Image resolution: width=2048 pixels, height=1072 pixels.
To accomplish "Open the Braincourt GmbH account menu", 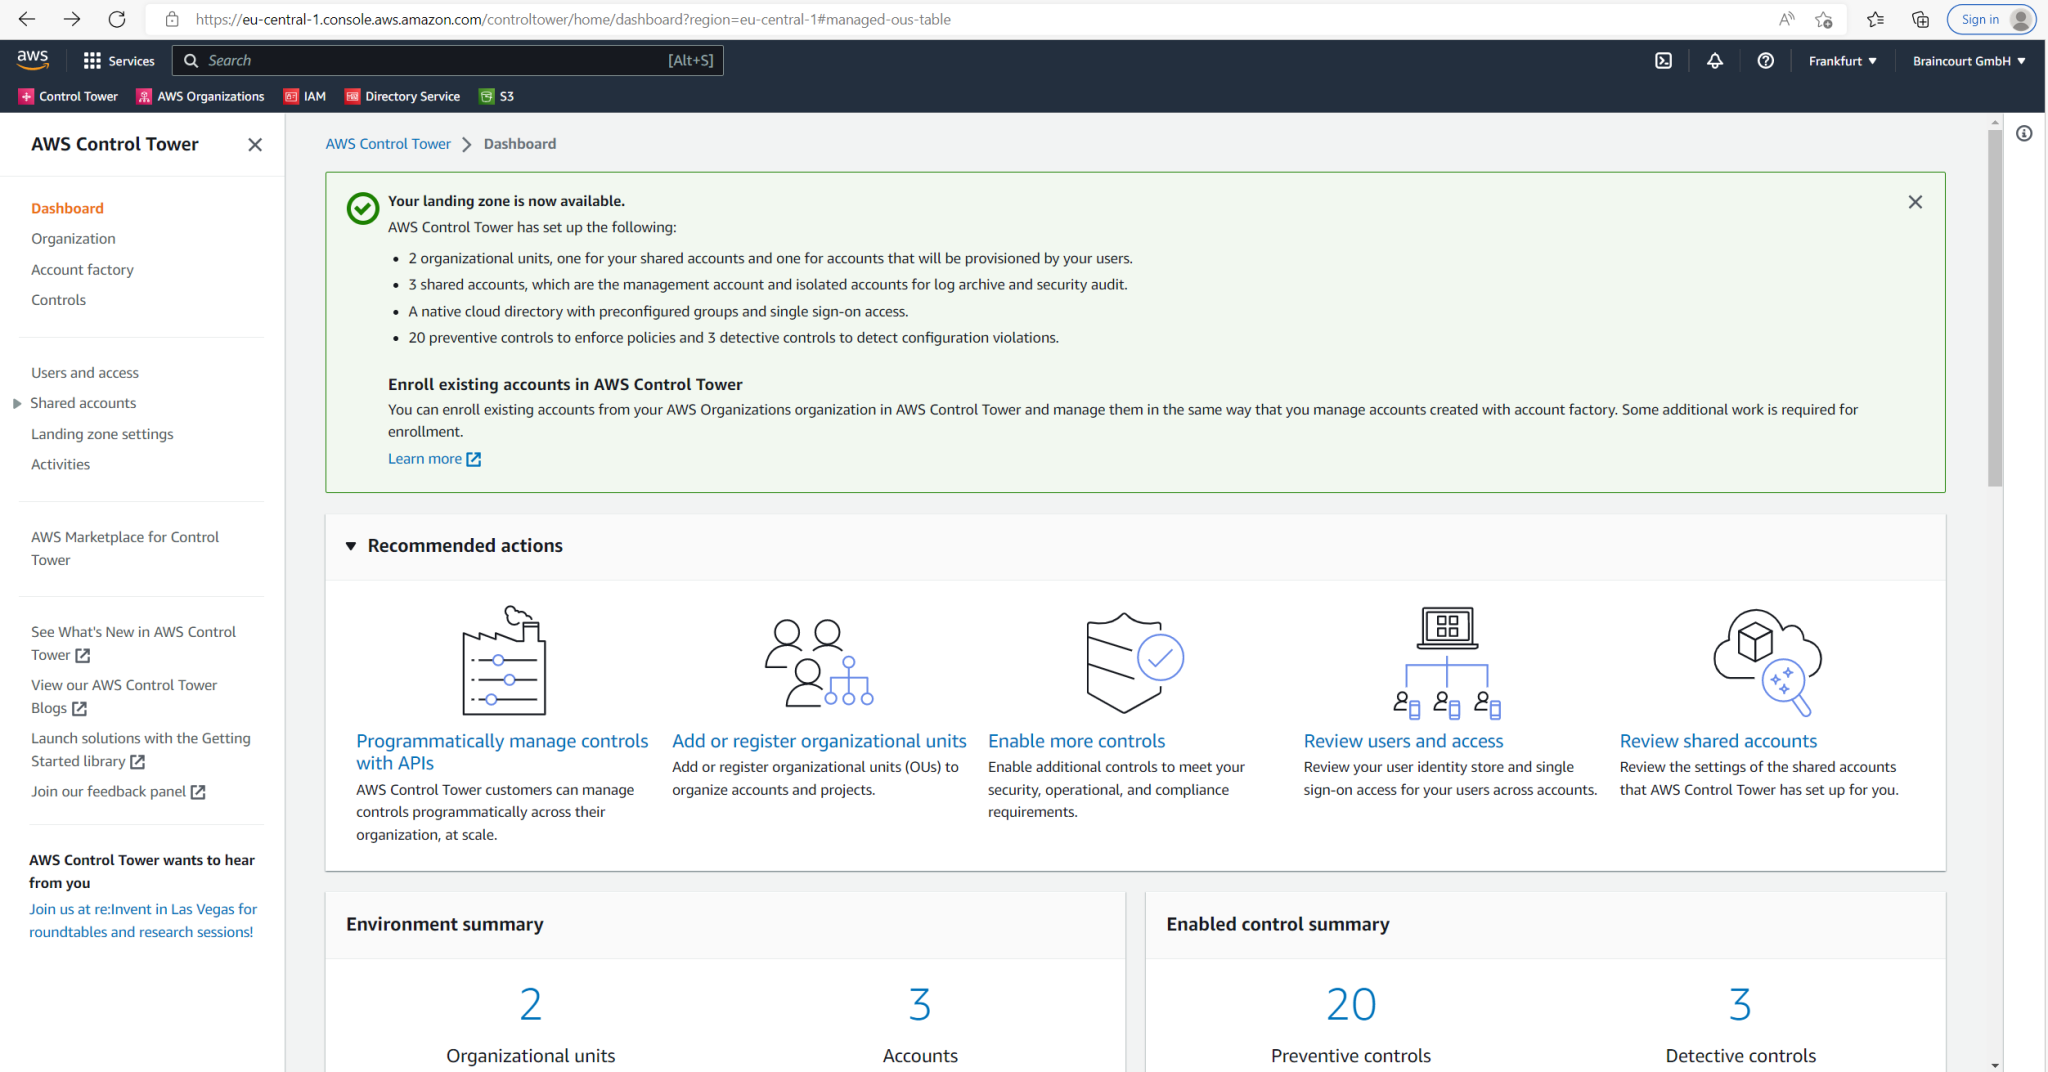I will (x=1969, y=61).
